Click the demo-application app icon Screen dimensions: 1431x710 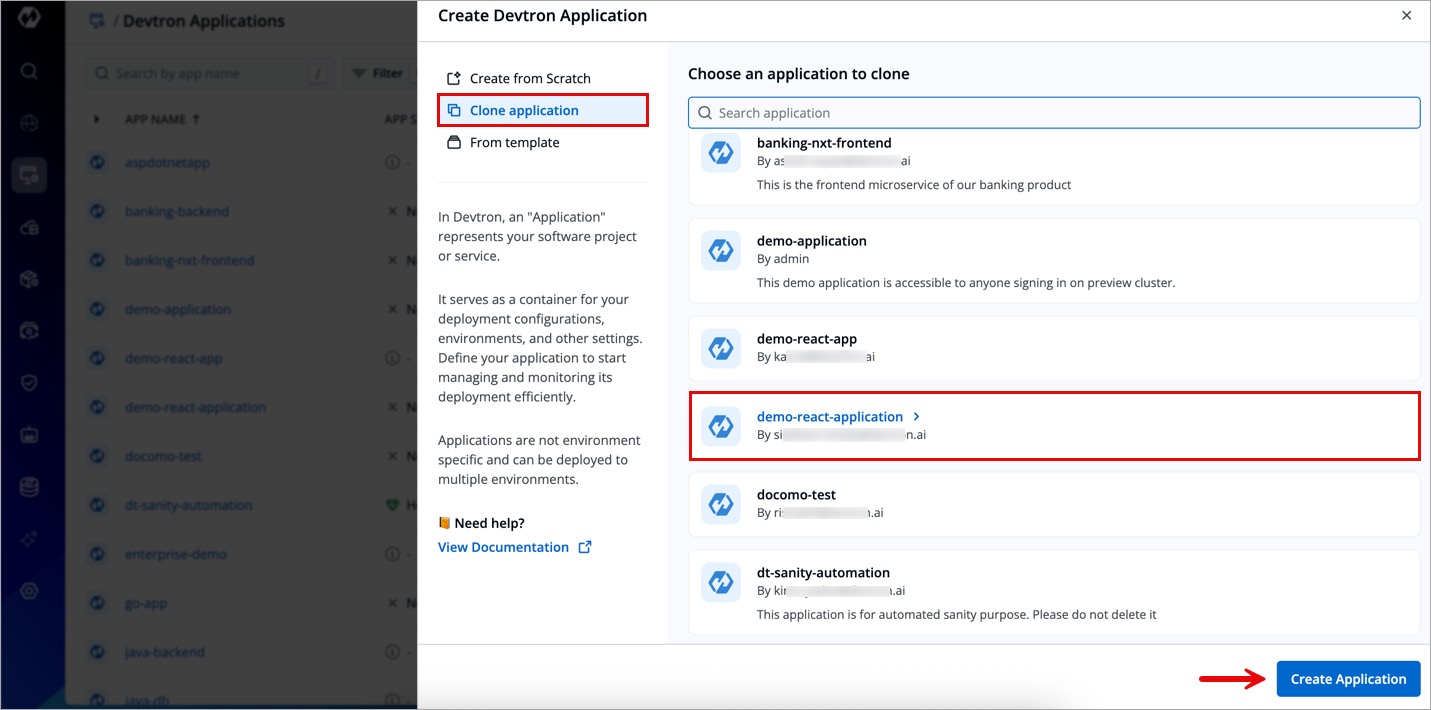pyautogui.click(x=721, y=251)
